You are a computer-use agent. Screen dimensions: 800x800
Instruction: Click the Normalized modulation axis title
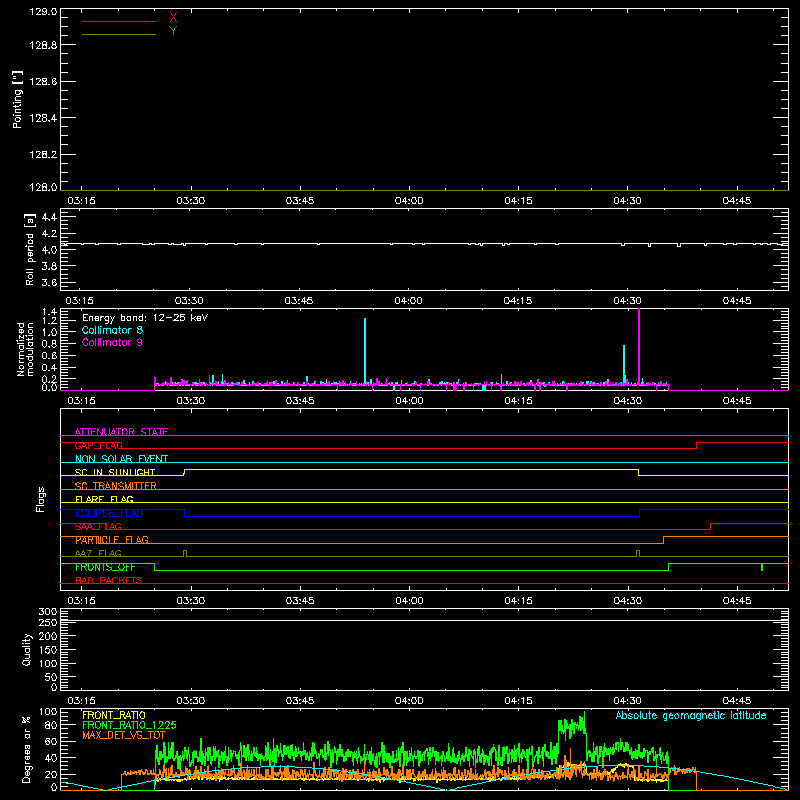click(24, 349)
